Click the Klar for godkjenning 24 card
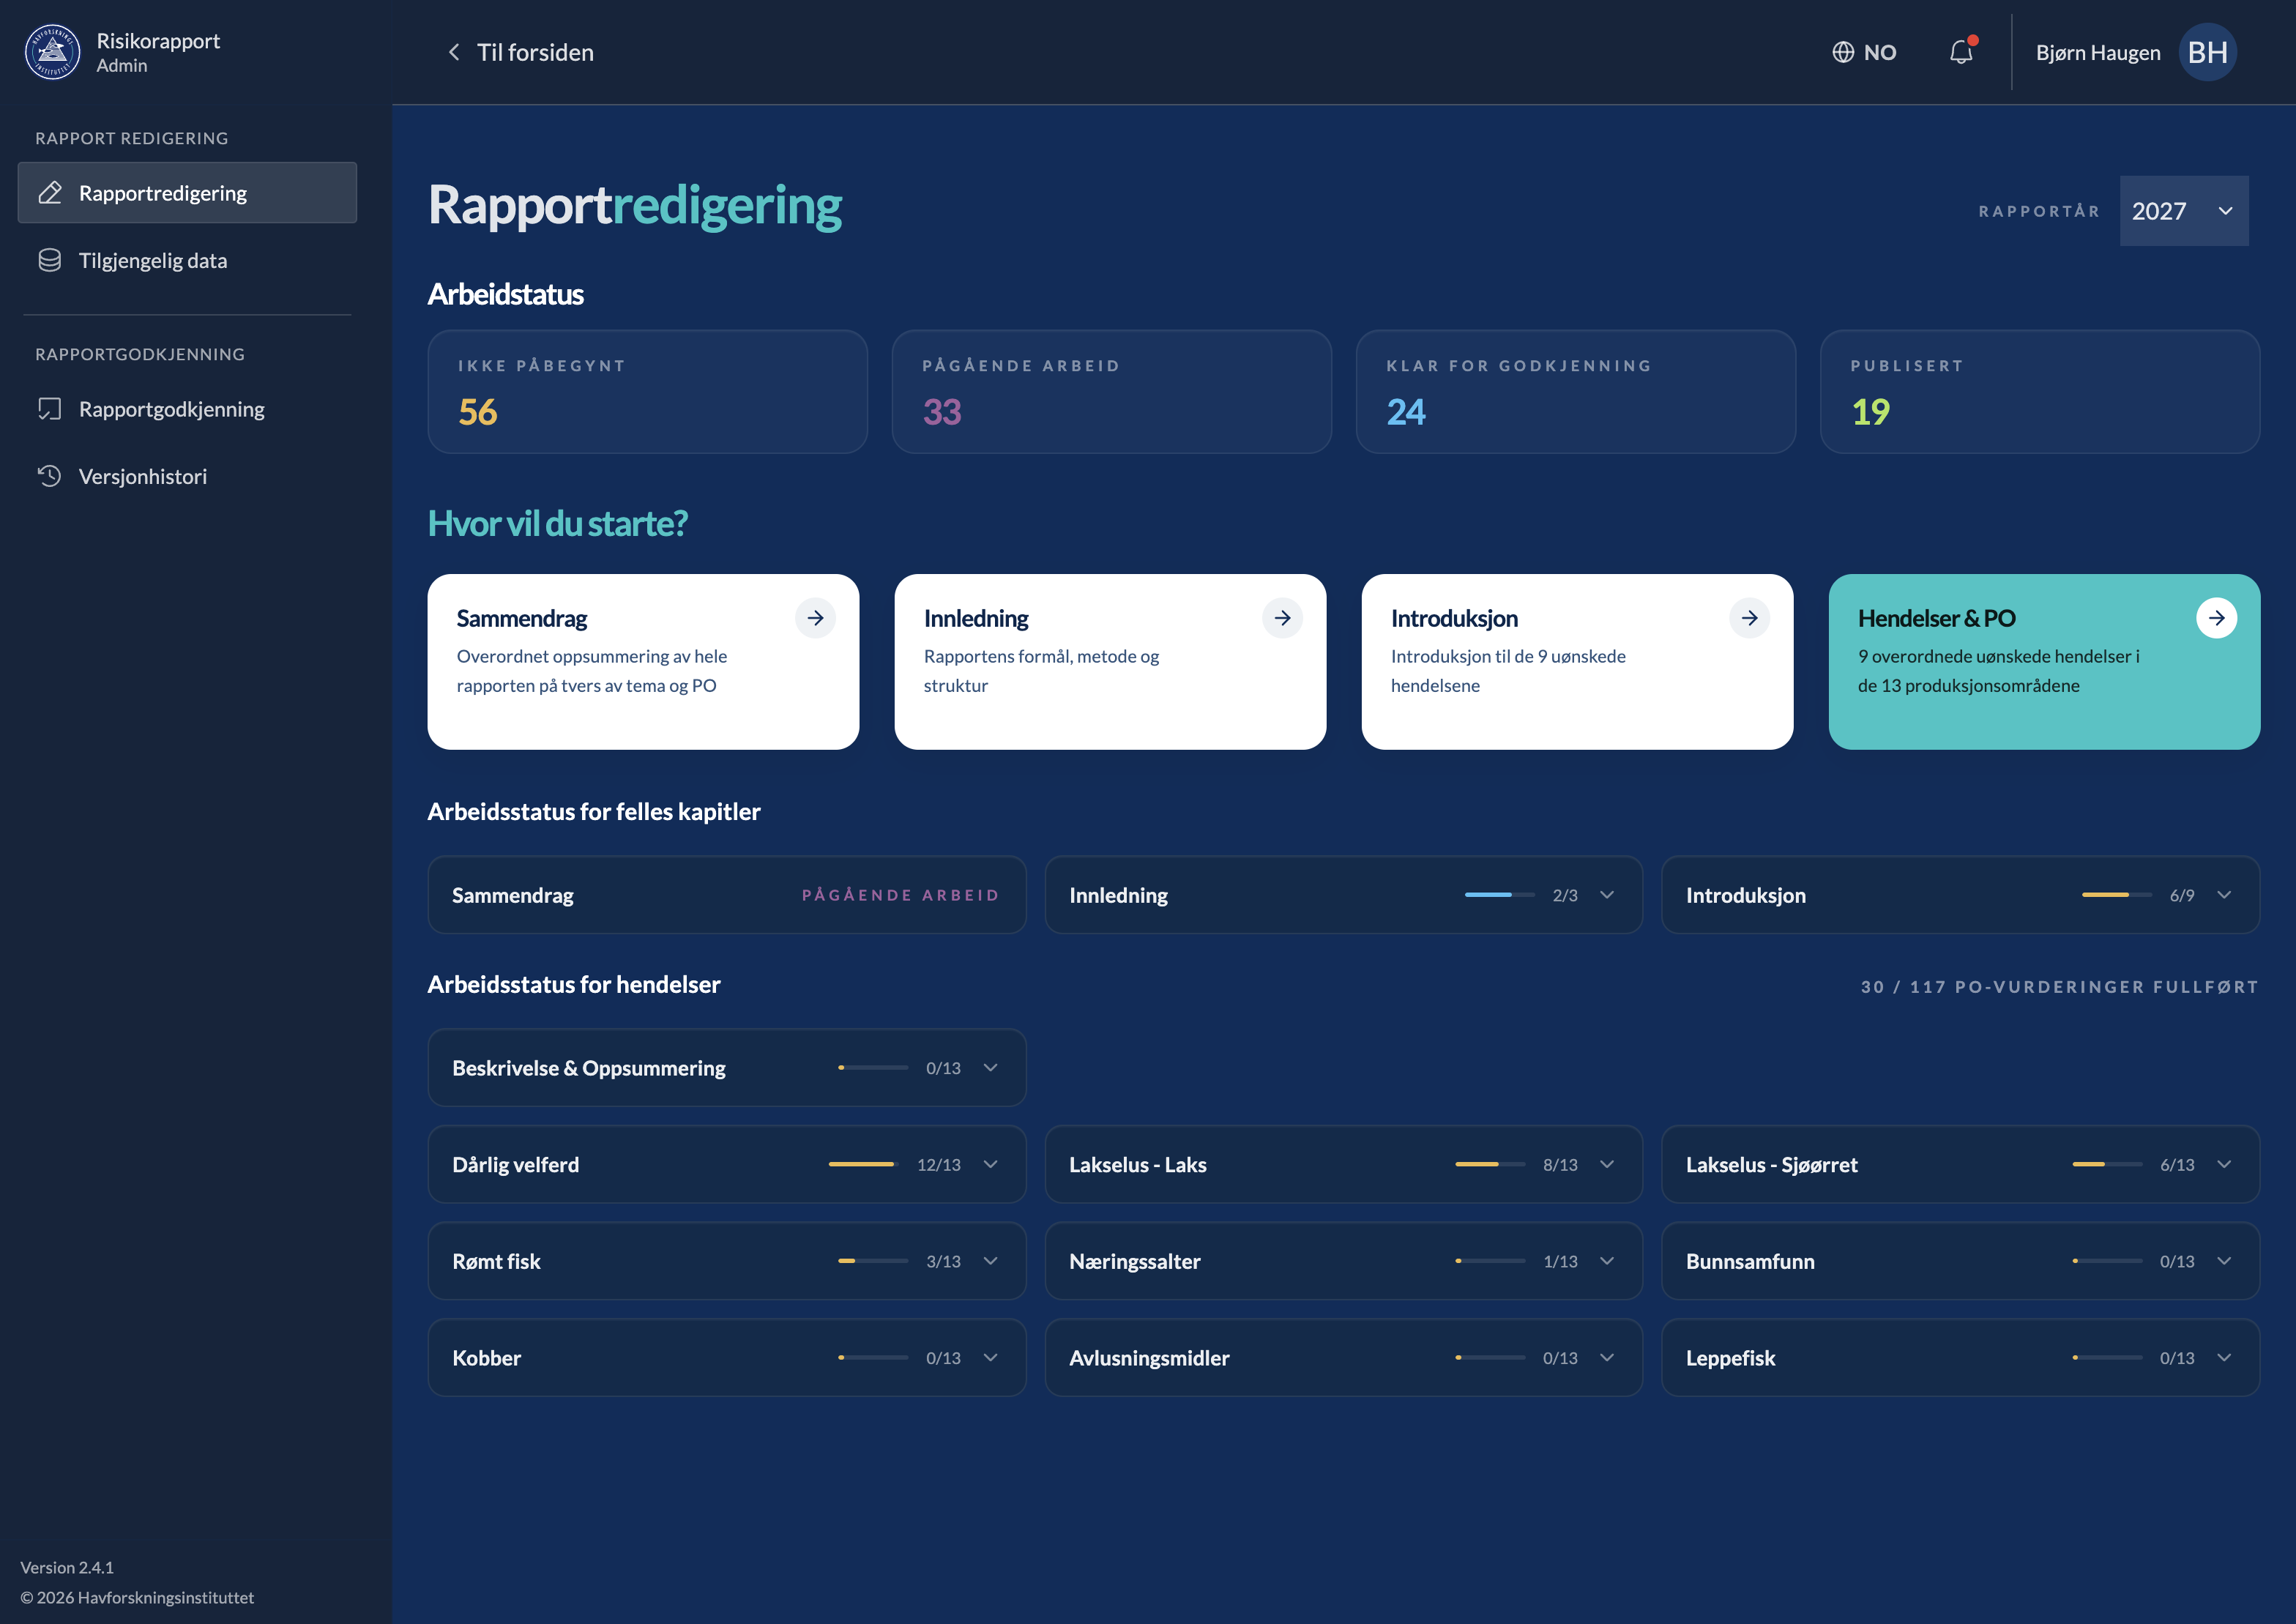 pos(1575,392)
